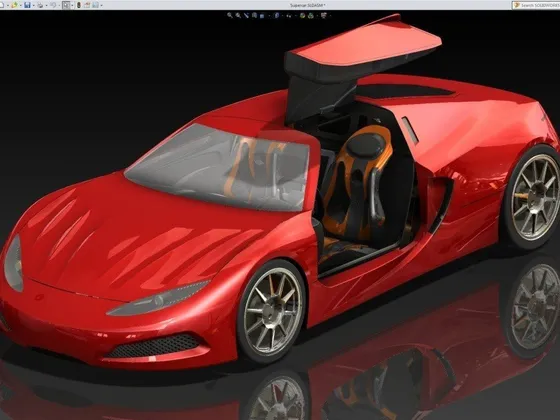Viewport: 560px width, 420px height.
Task: Activate the Select cursor tool
Action: pyautogui.click(x=66, y=5)
